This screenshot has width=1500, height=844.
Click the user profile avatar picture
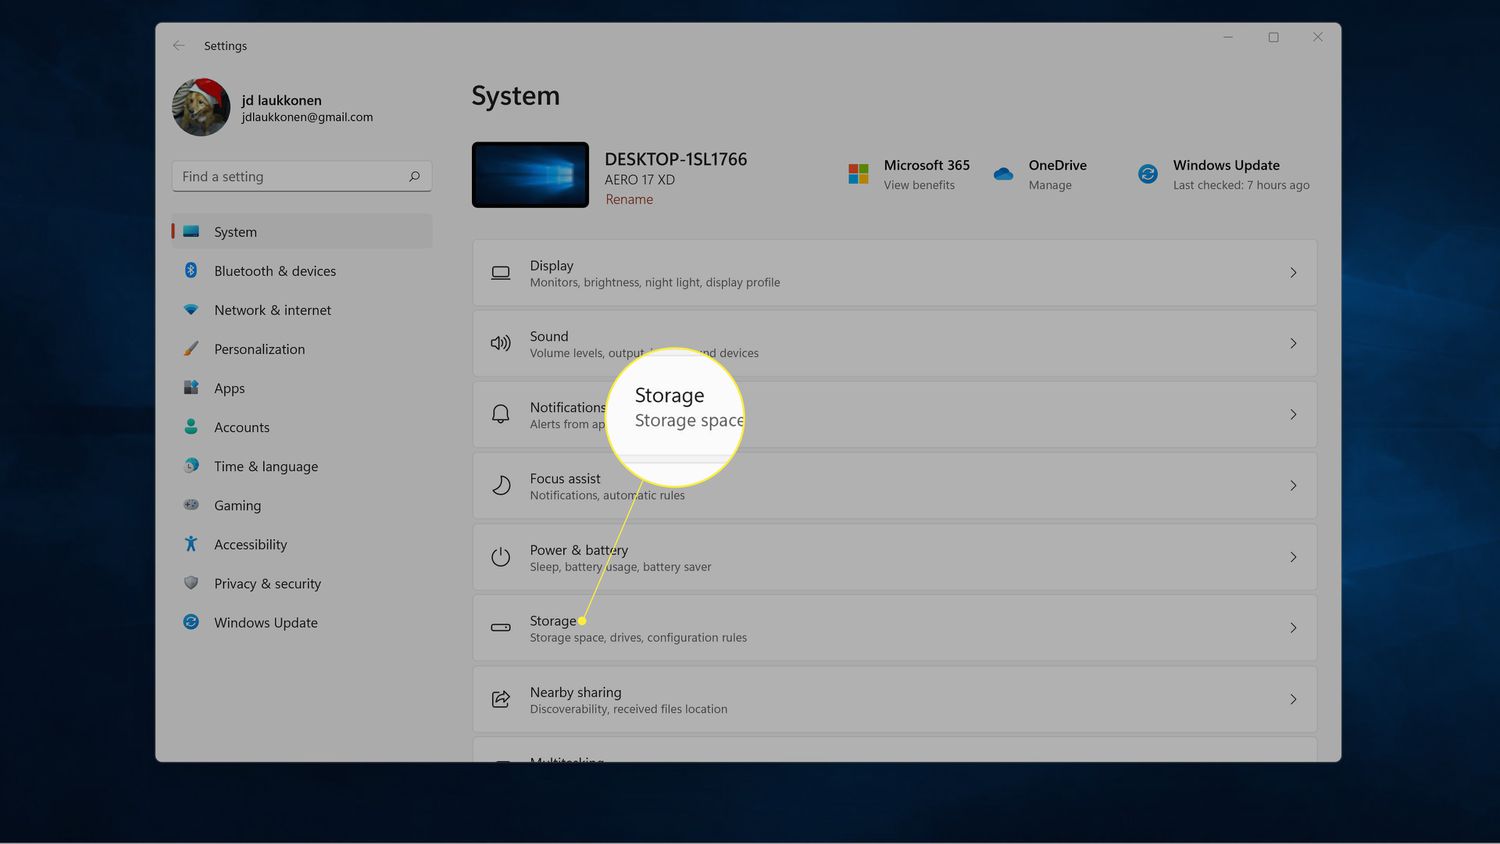[x=201, y=107]
